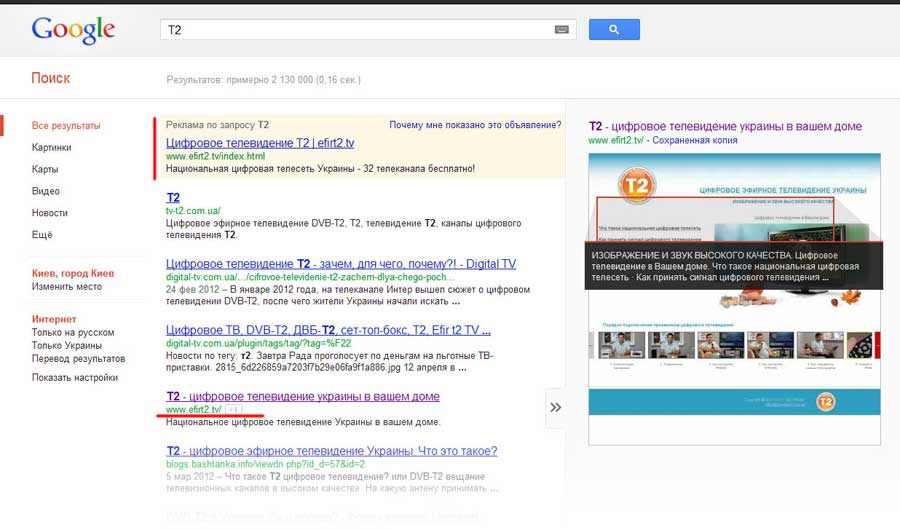Click the blue magnifier search button

pos(614,29)
